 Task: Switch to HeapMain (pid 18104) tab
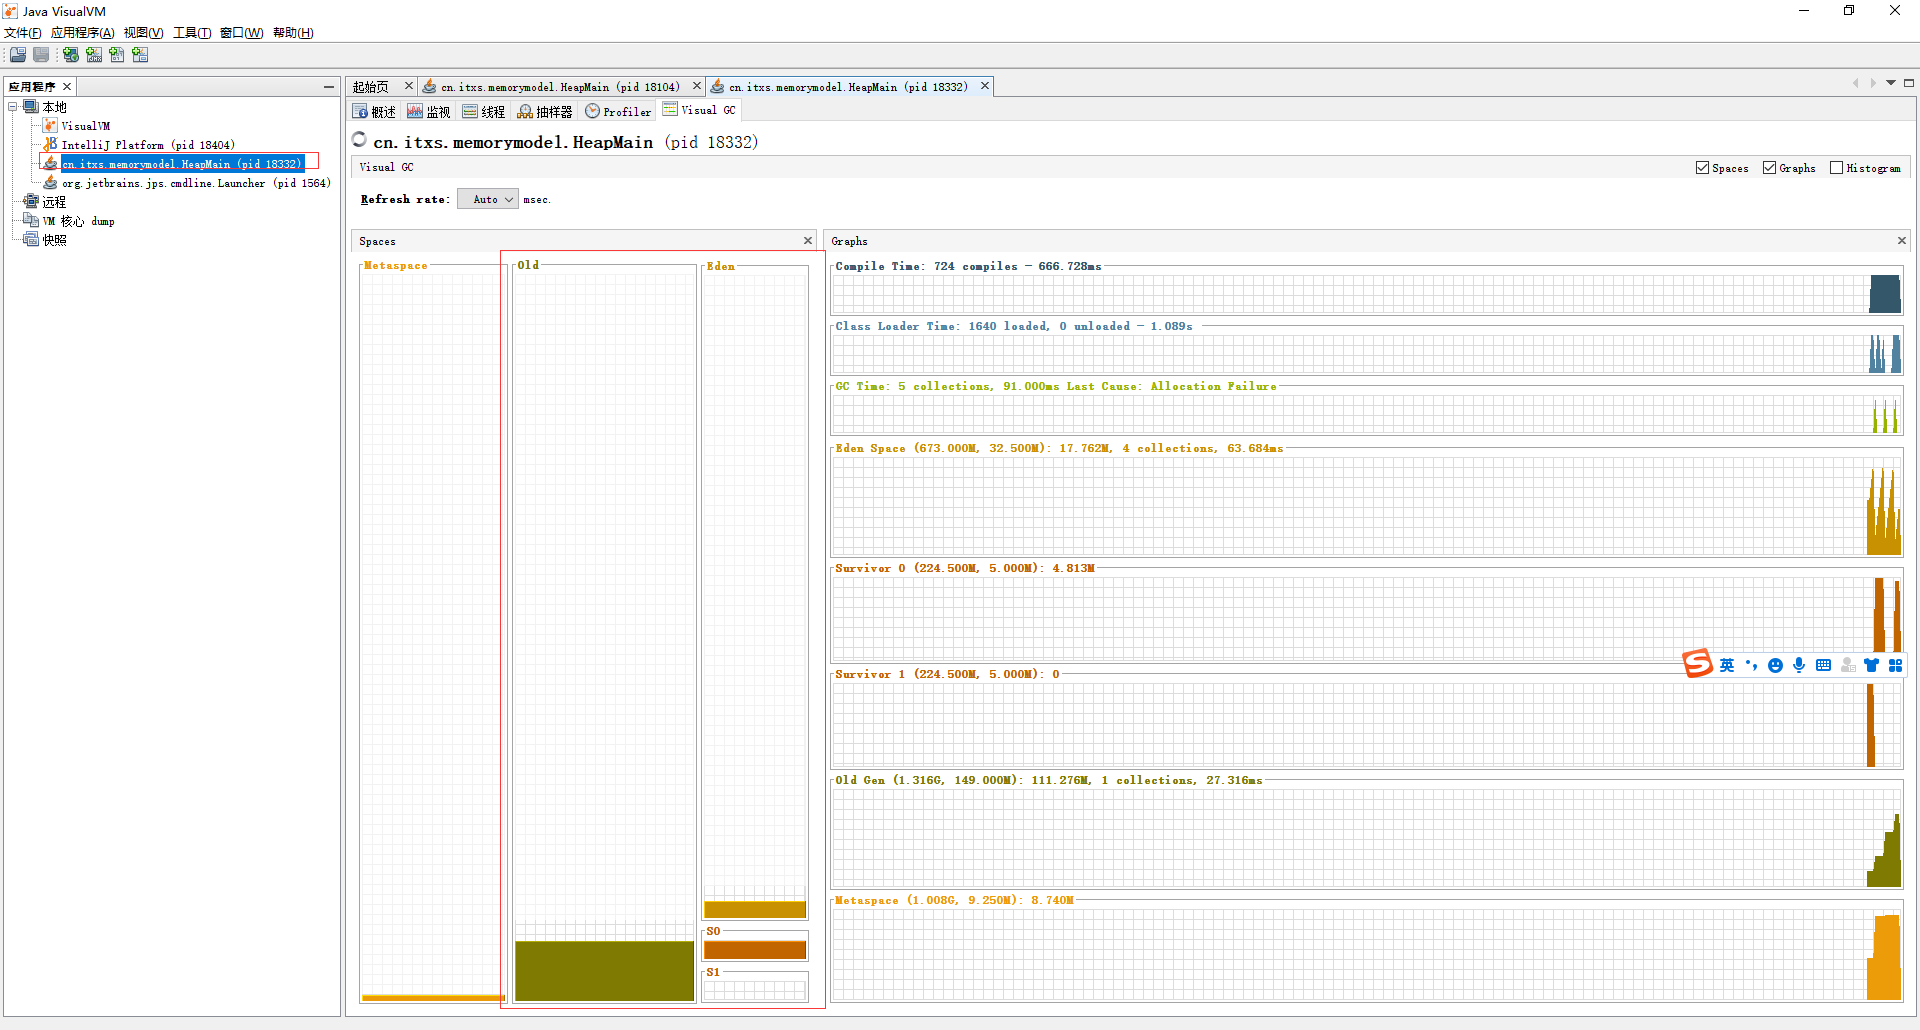[560, 87]
